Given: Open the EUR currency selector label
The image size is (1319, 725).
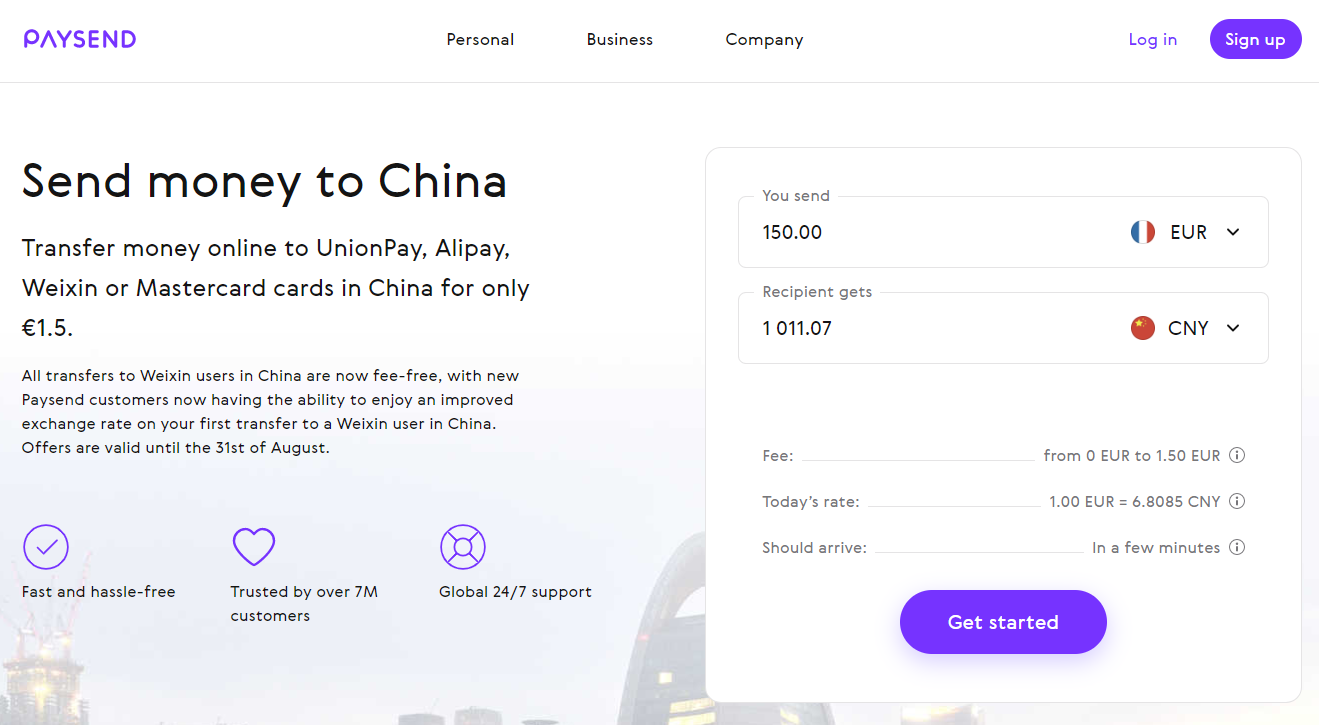Looking at the screenshot, I should click(1189, 232).
